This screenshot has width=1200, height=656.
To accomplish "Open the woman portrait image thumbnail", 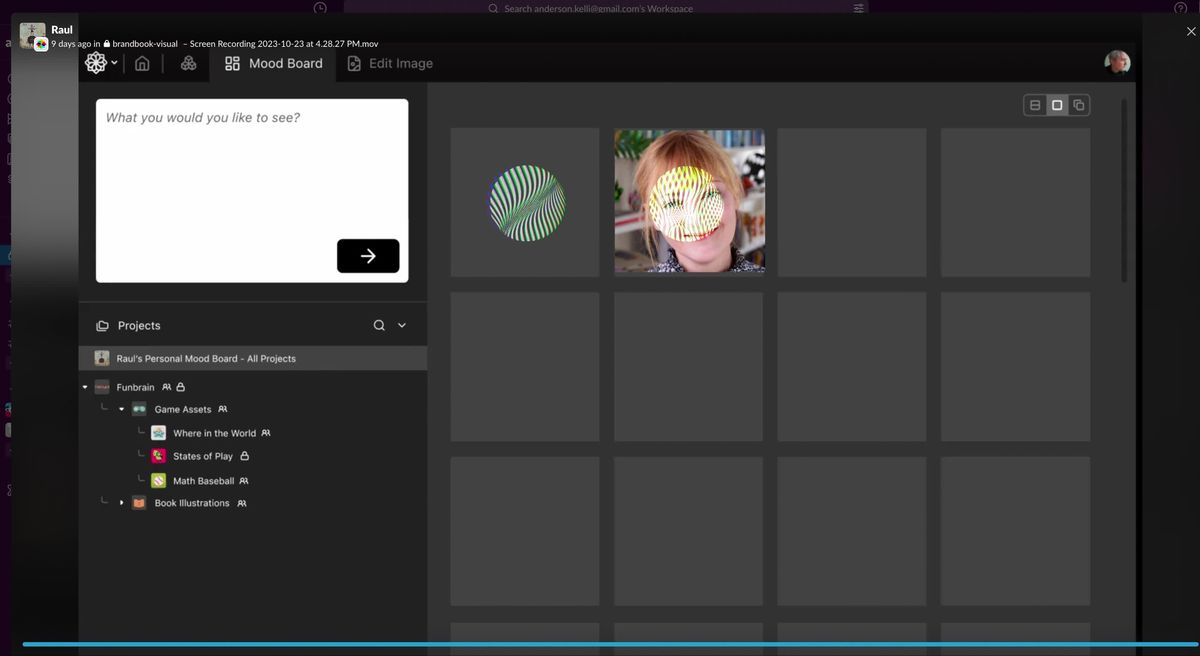I will [689, 202].
